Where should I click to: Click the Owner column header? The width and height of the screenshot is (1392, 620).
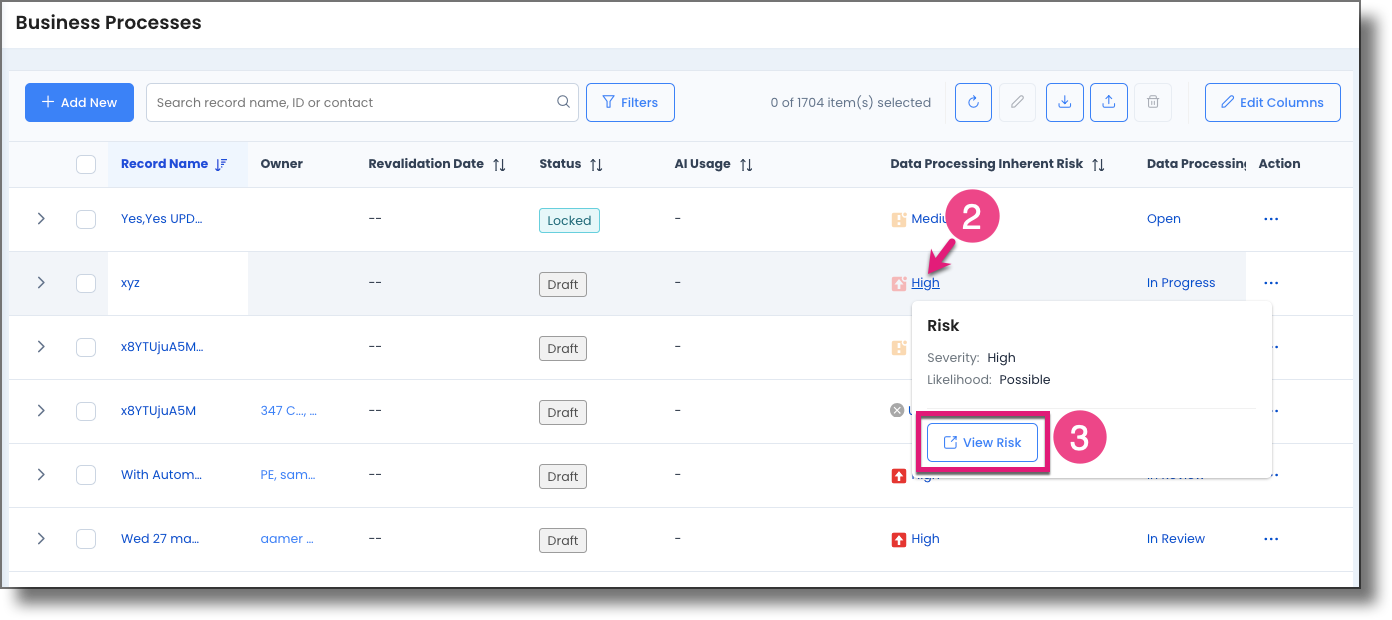[x=281, y=164]
